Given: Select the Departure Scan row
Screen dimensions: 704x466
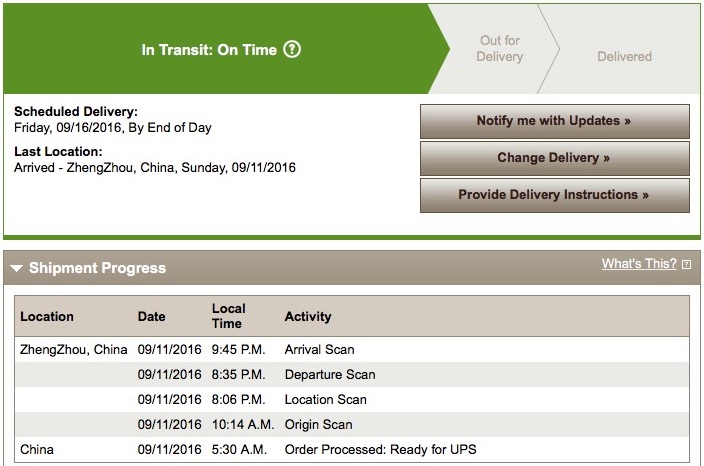Looking at the screenshot, I should 352,374.
